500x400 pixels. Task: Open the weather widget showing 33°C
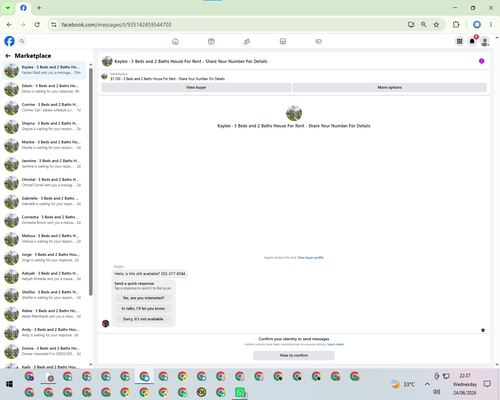point(403,384)
